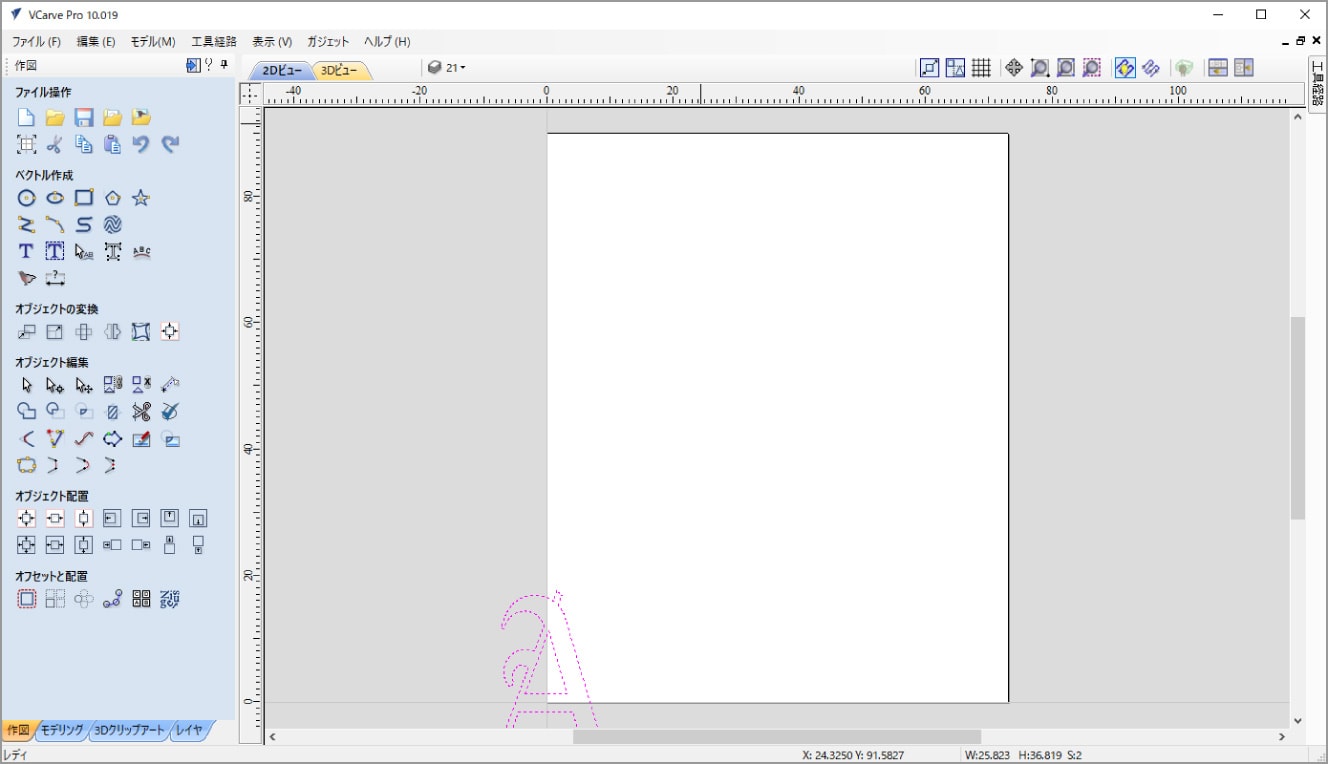Open the ガジェット menu
1328x764 pixels.
pyautogui.click(x=328, y=42)
